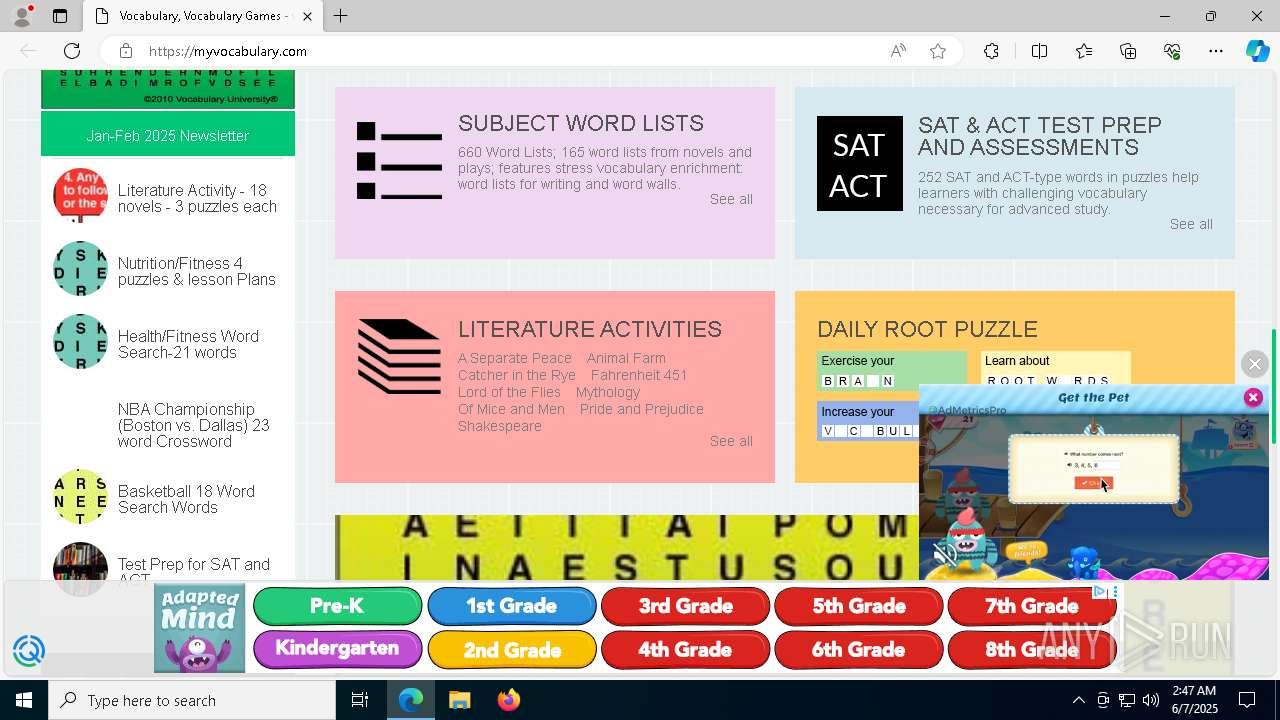1280x720 pixels.
Task: Open Lord of the Flies link
Action: coord(509,392)
